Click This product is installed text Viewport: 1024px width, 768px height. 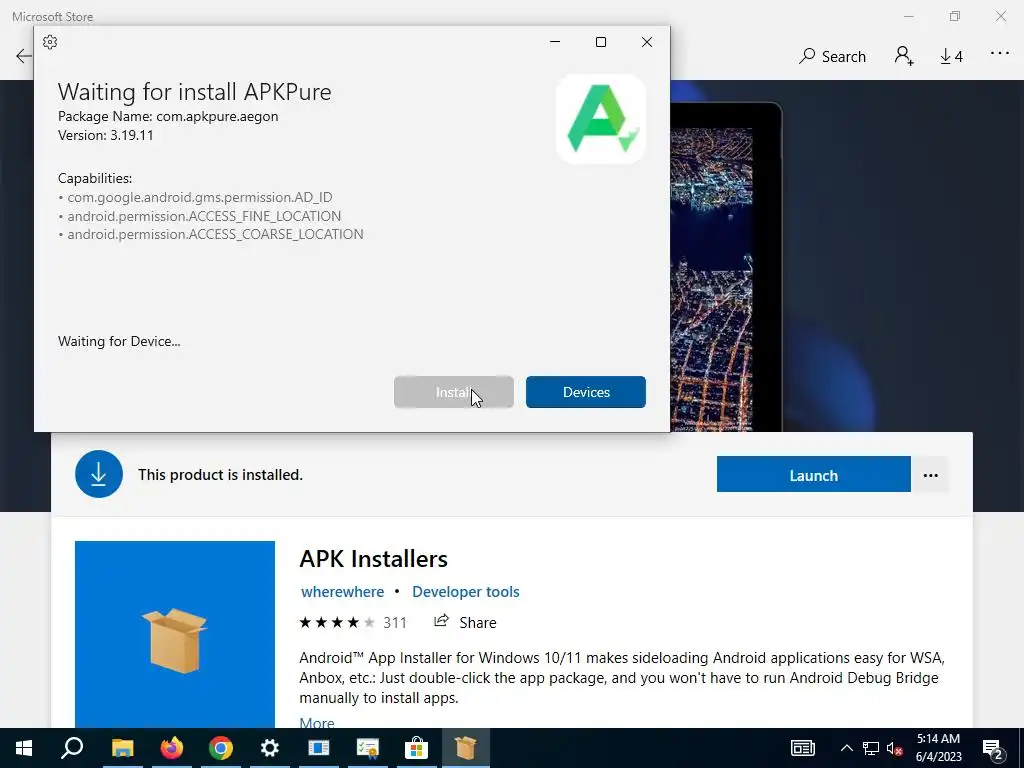coord(220,475)
